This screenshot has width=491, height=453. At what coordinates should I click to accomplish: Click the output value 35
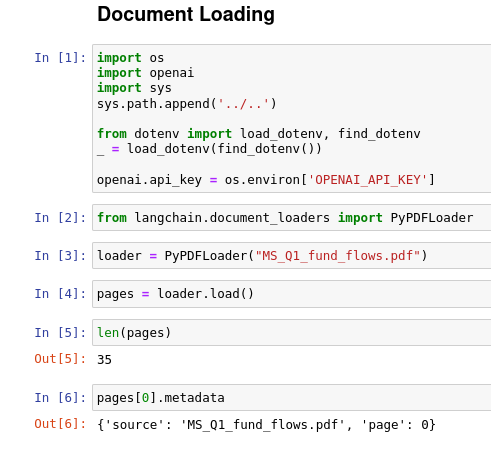(104, 360)
